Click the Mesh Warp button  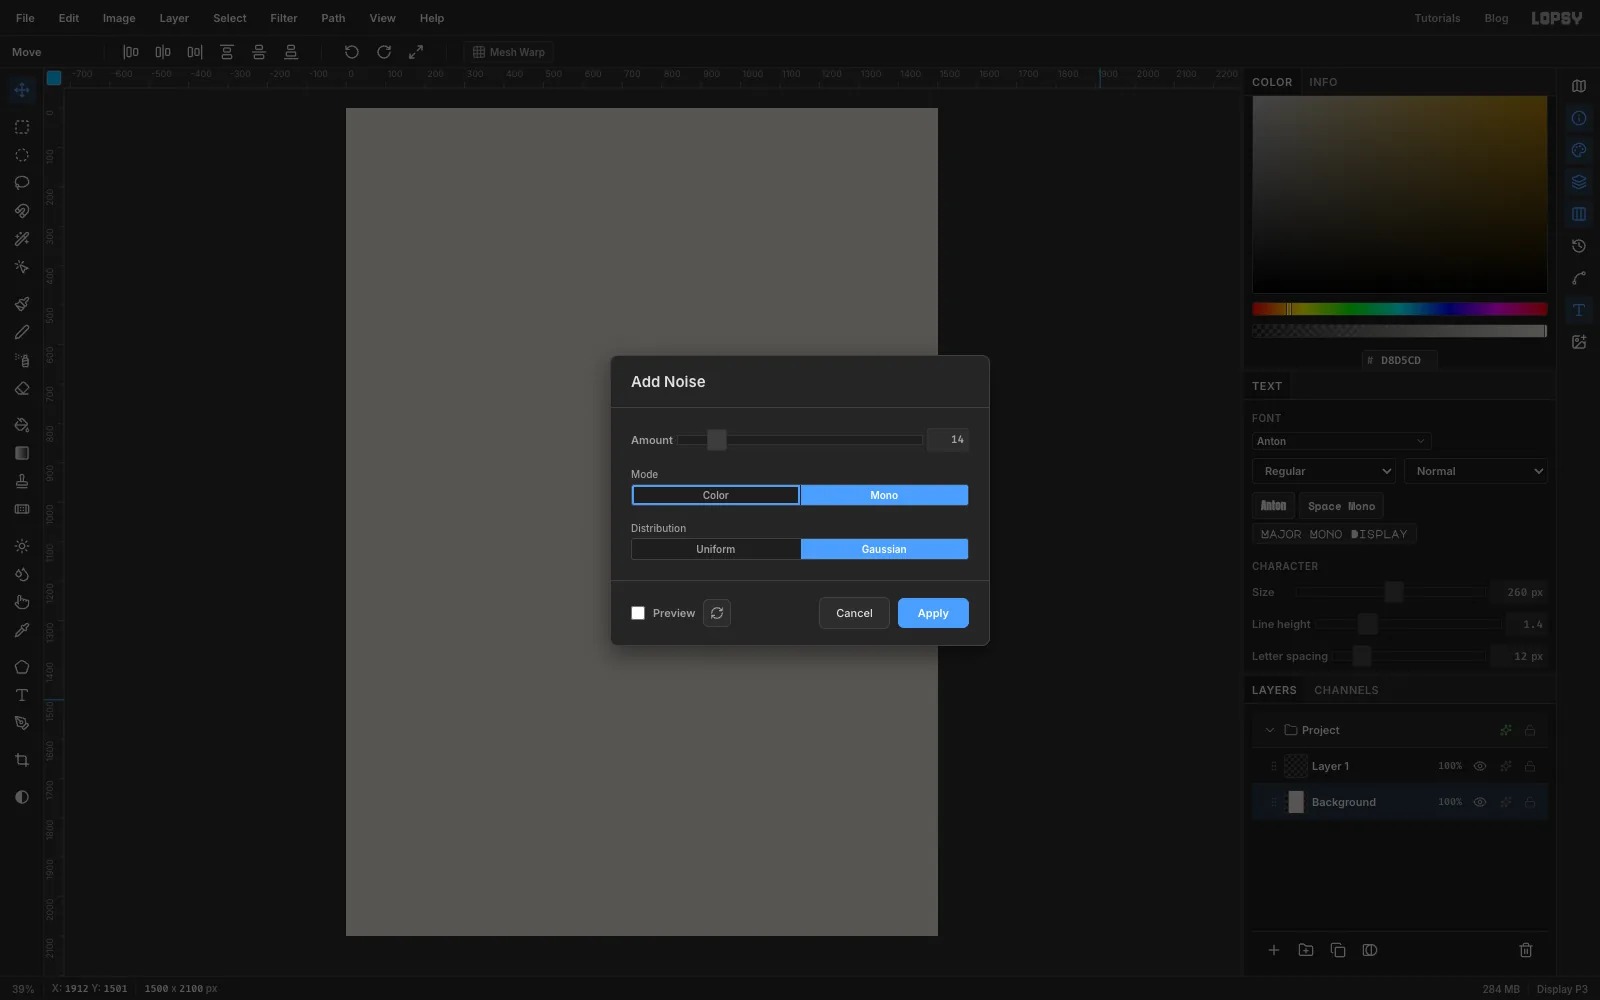[x=509, y=52]
